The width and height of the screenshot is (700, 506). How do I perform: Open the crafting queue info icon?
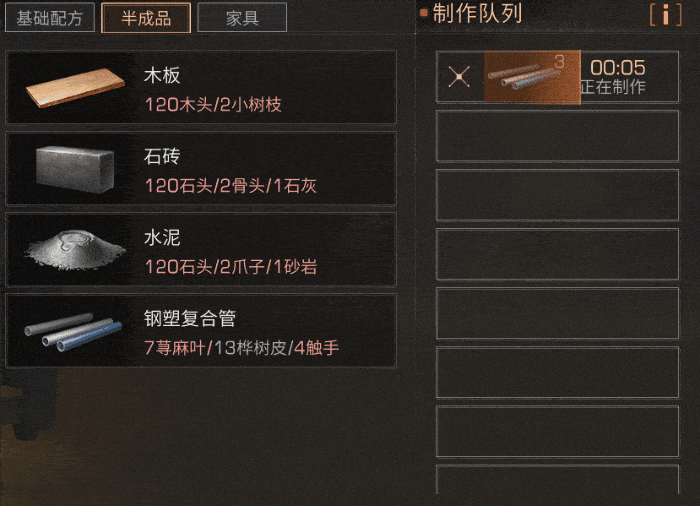pos(666,15)
